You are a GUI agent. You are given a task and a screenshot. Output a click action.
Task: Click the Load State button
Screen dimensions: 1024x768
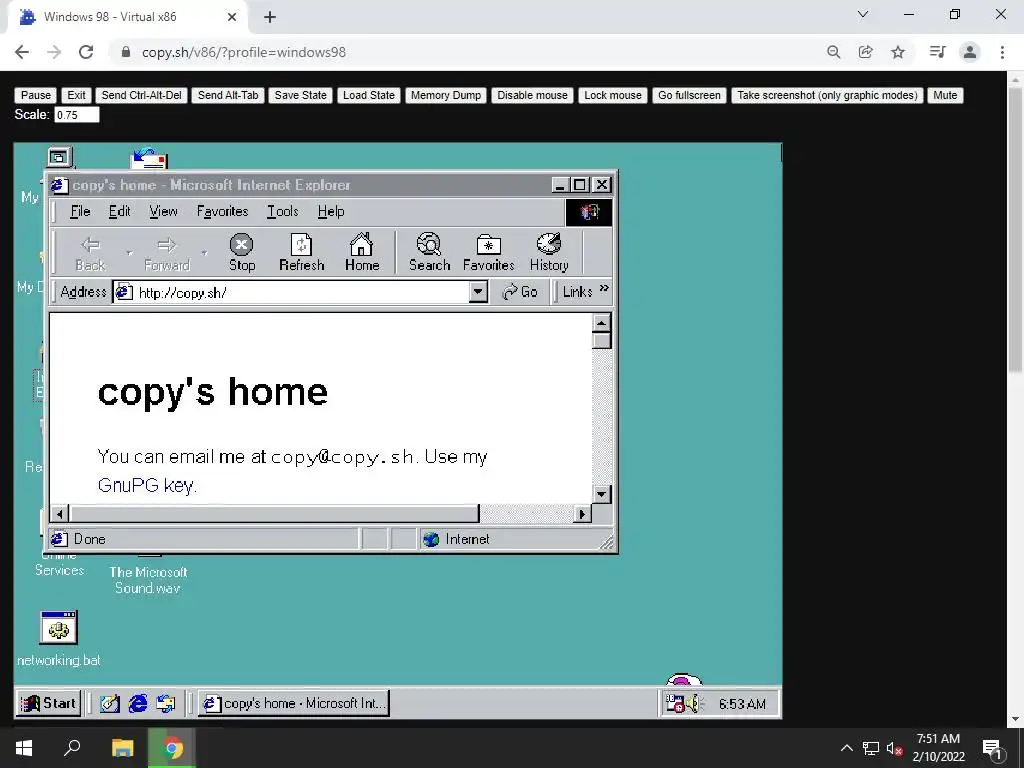pos(369,95)
